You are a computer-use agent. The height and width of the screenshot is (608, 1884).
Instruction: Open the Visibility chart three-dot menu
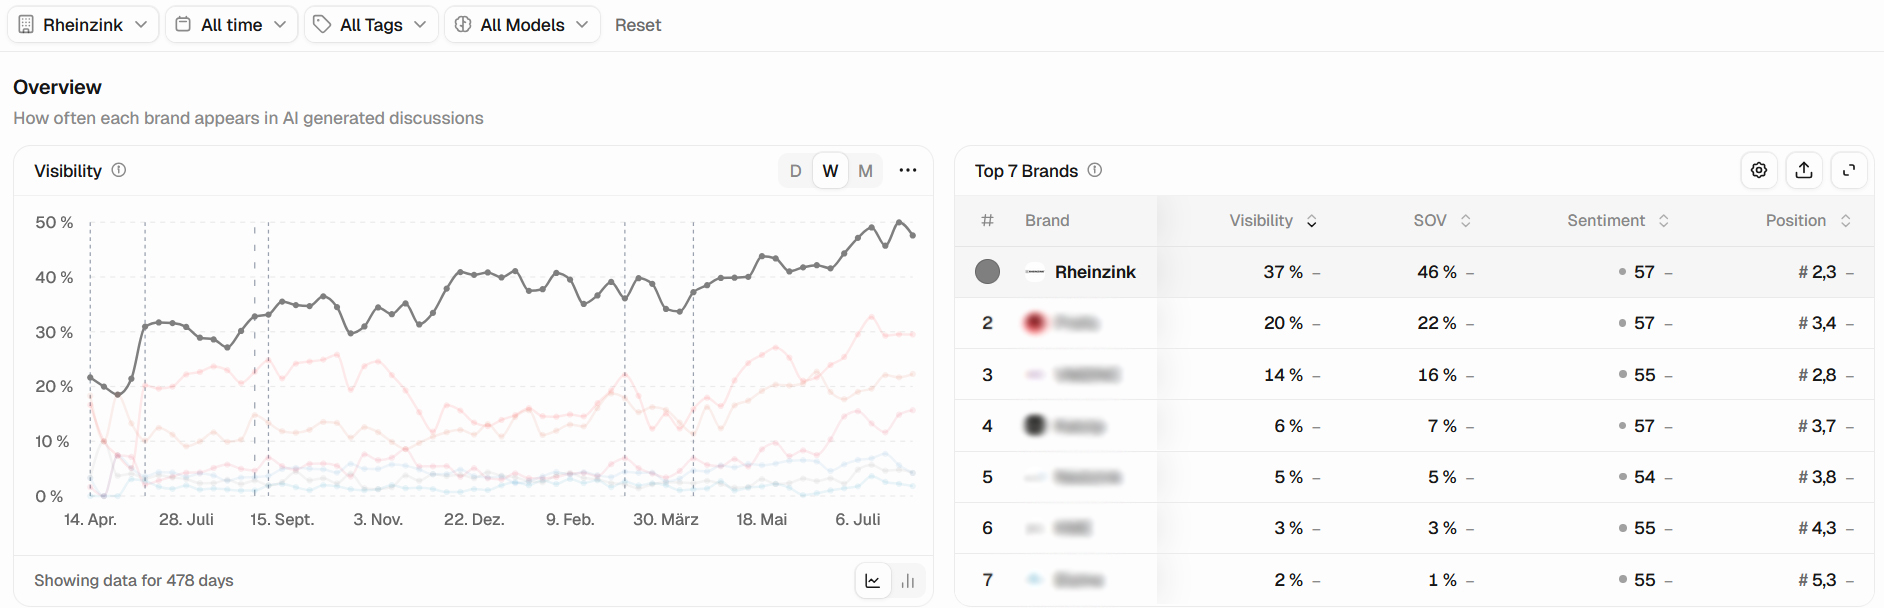tap(908, 170)
